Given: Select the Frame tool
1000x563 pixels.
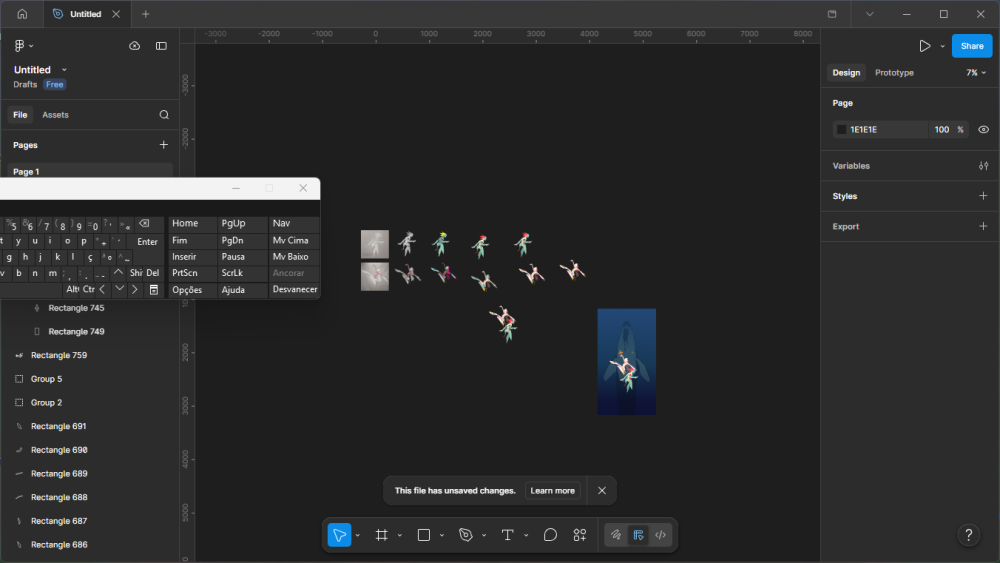Looking at the screenshot, I should point(381,535).
